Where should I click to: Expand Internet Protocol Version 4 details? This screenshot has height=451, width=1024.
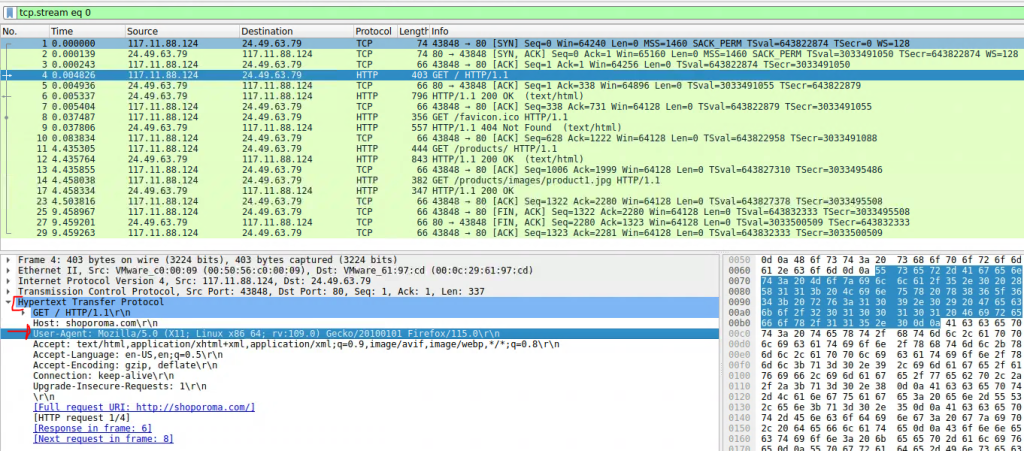(x=10, y=281)
